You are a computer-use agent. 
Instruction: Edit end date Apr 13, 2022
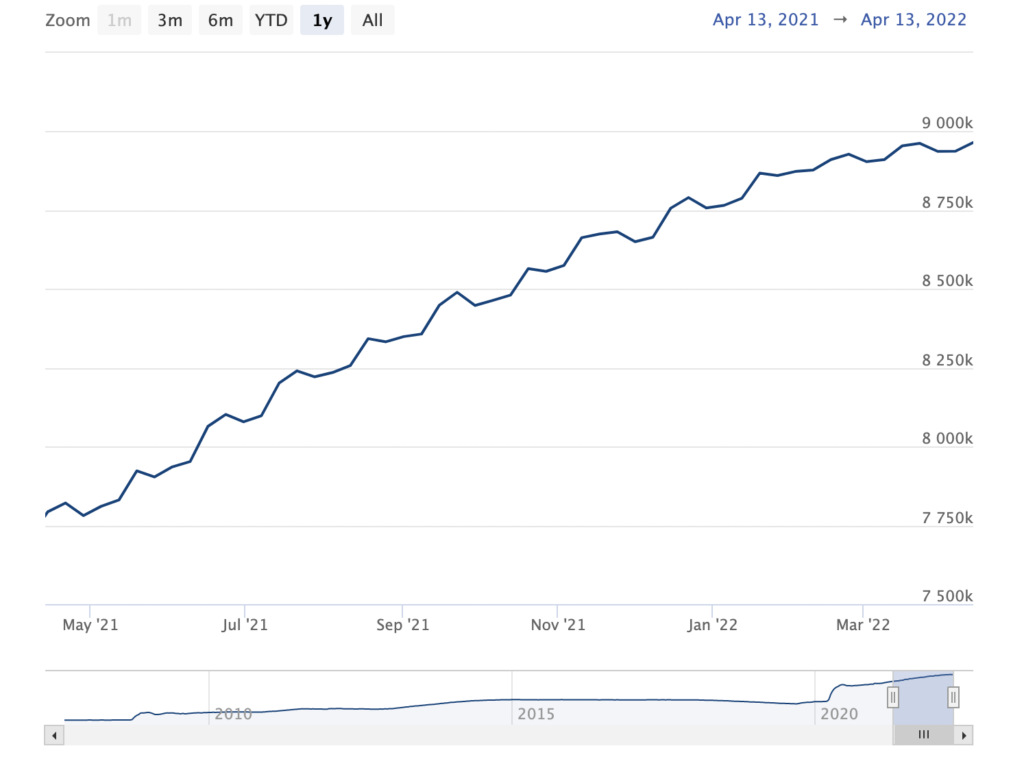(x=914, y=20)
